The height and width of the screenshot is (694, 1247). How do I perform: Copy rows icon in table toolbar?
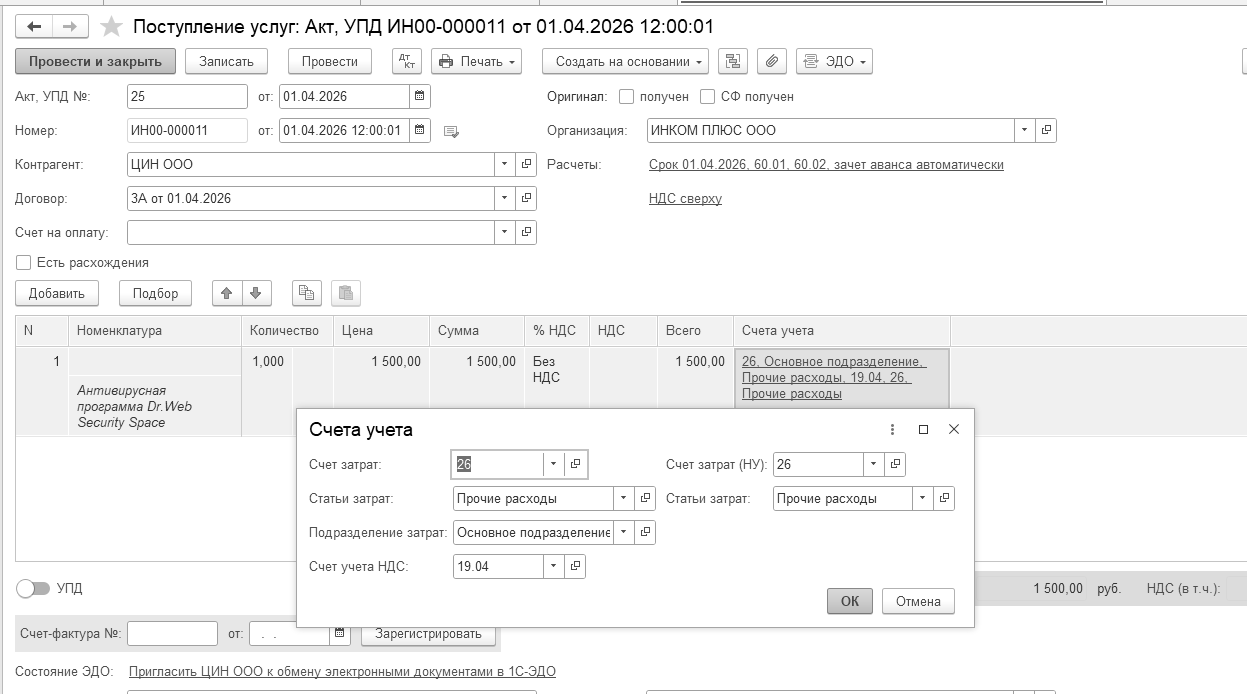307,293
